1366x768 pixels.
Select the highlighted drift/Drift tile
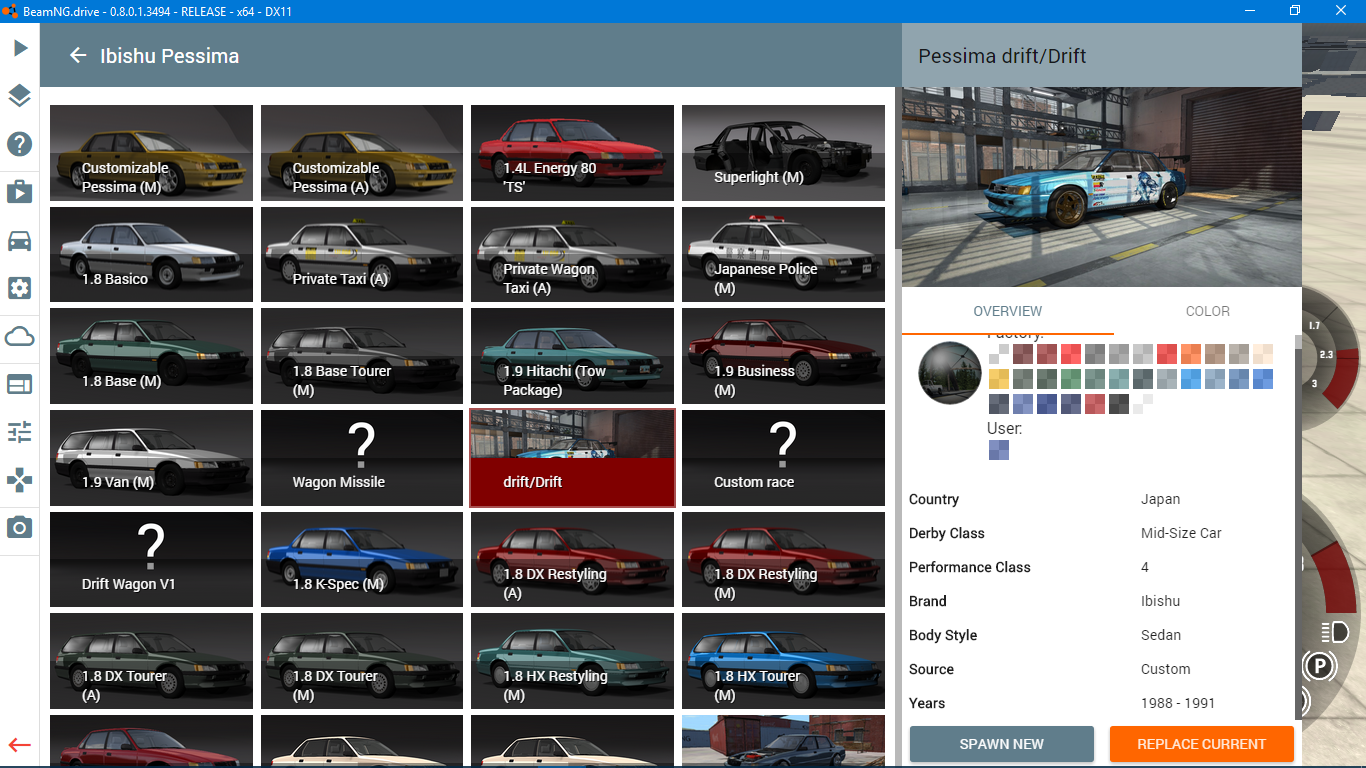coord(573,458)
